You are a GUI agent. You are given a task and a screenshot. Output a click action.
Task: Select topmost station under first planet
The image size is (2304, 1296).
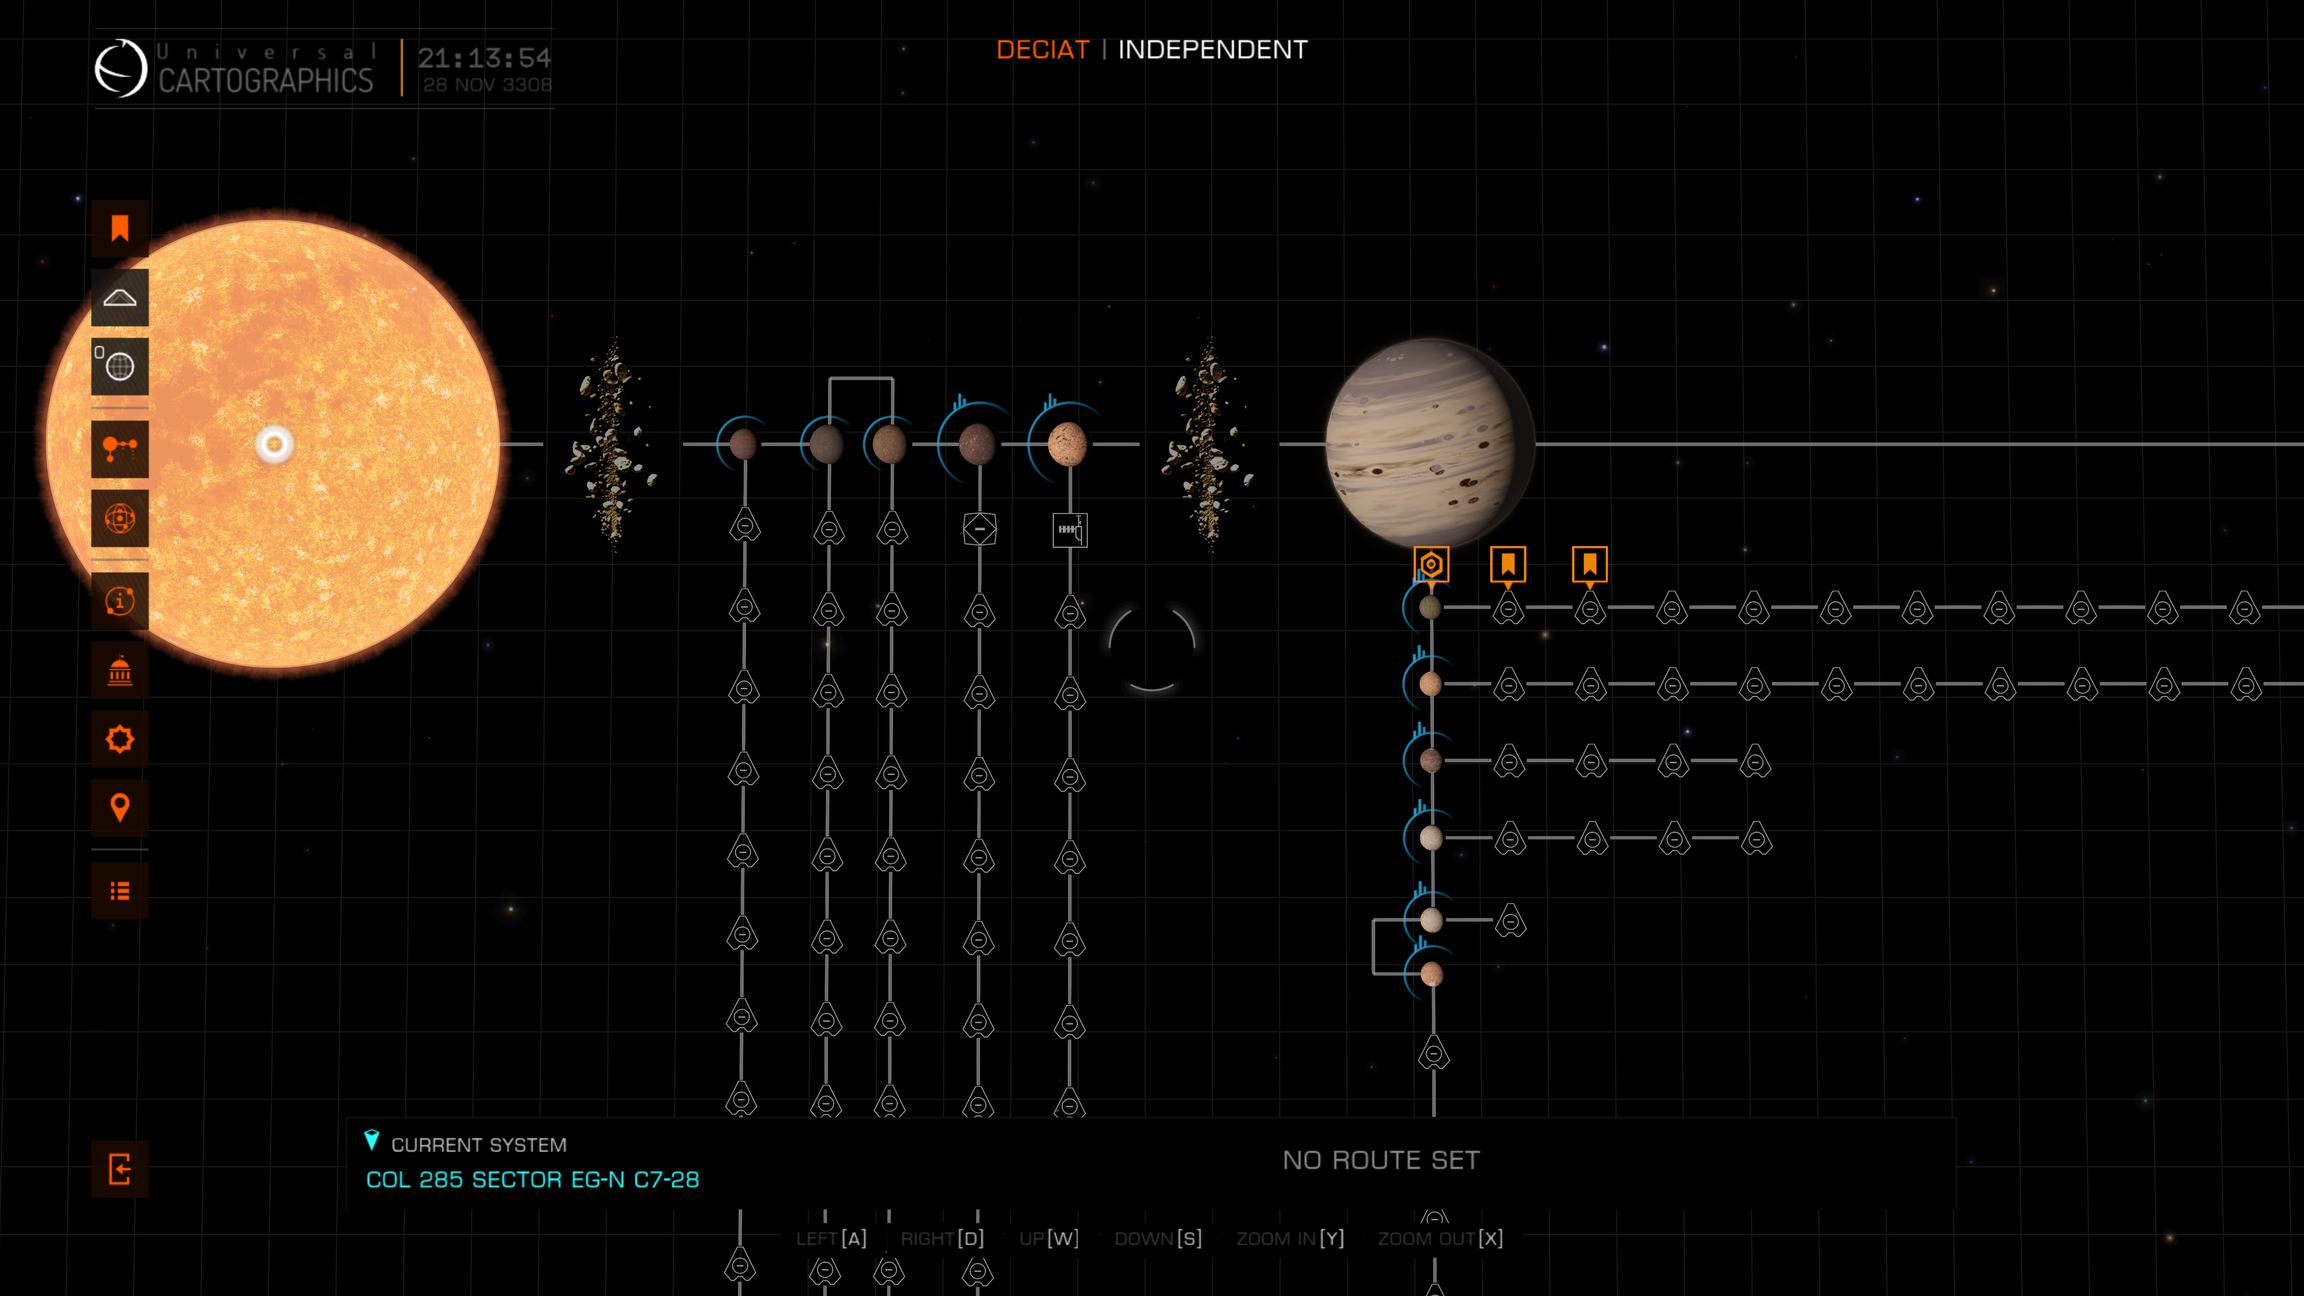click(x=745, y=525)
